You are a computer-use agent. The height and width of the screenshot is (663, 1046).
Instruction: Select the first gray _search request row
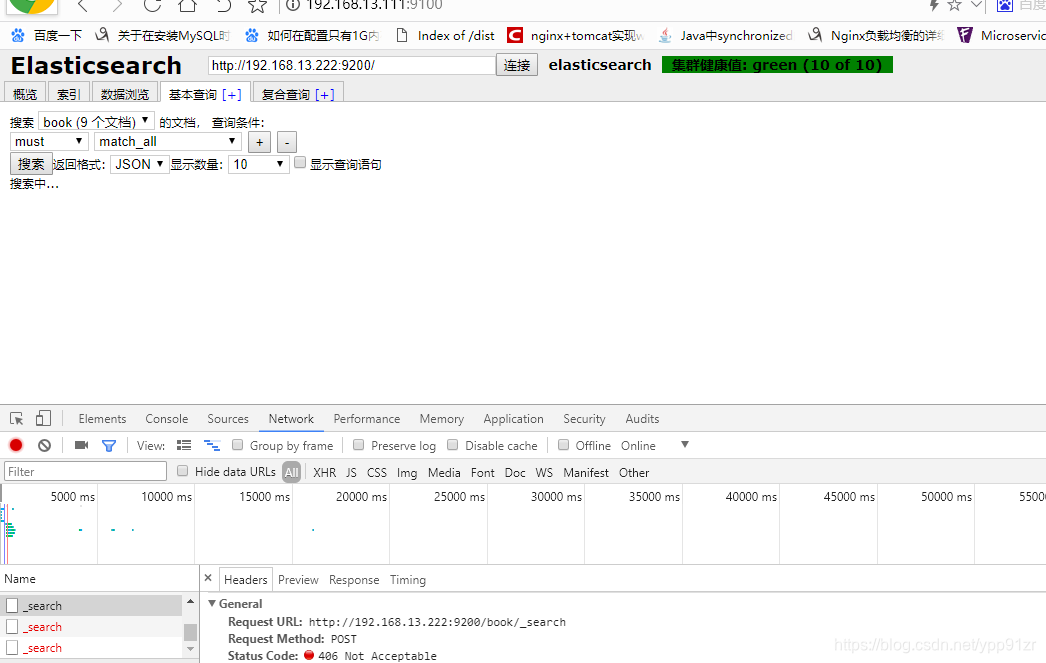[x=91, y=606]
